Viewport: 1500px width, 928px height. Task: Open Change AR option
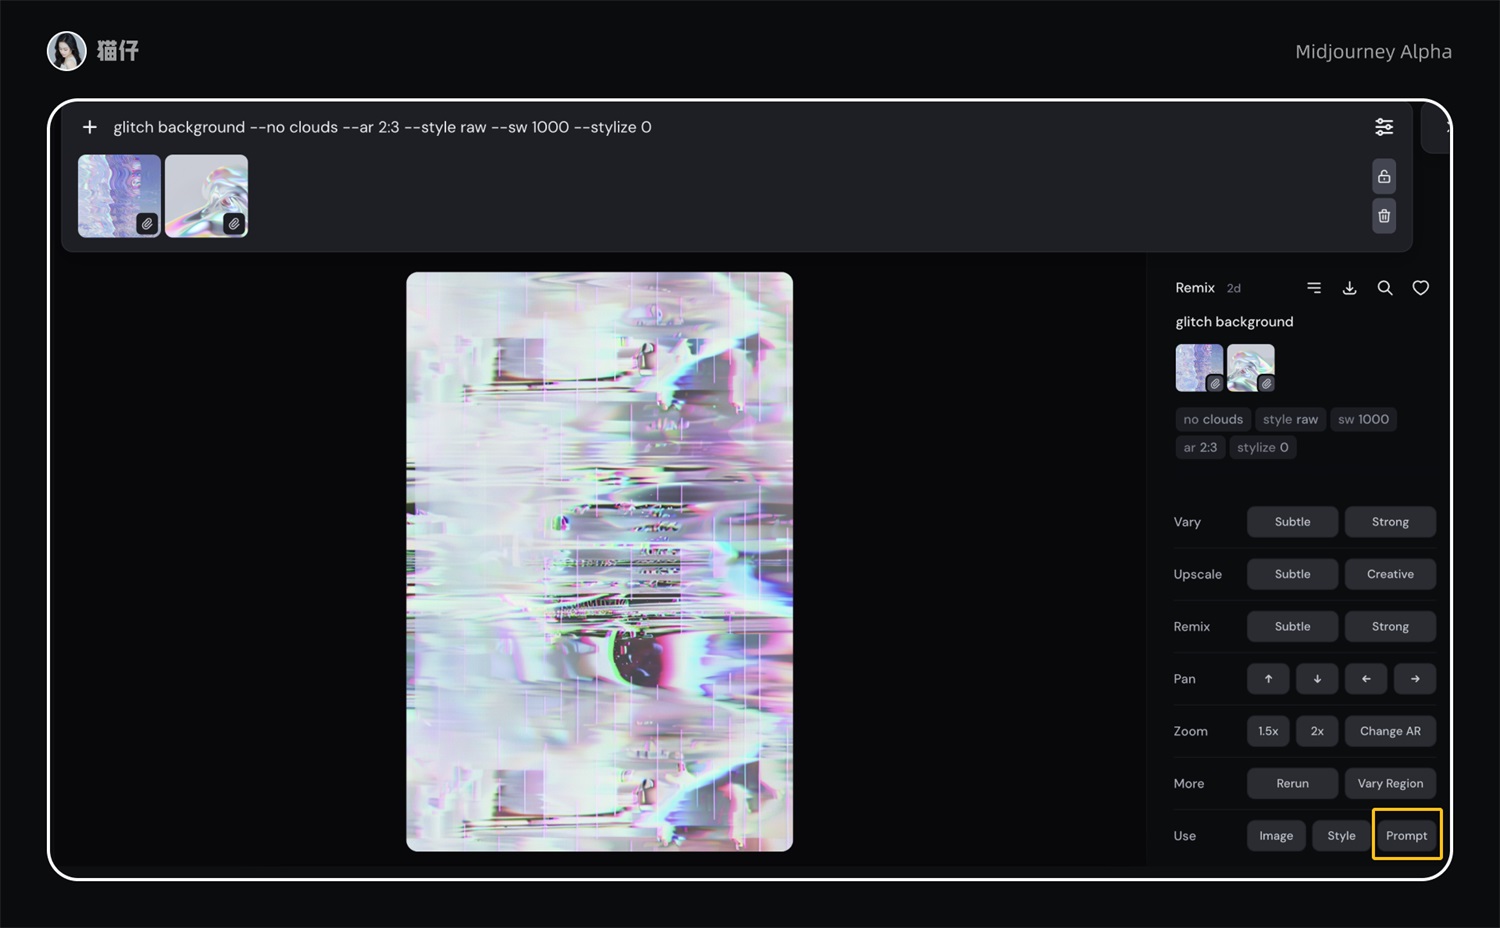(x=1390, y=731)
